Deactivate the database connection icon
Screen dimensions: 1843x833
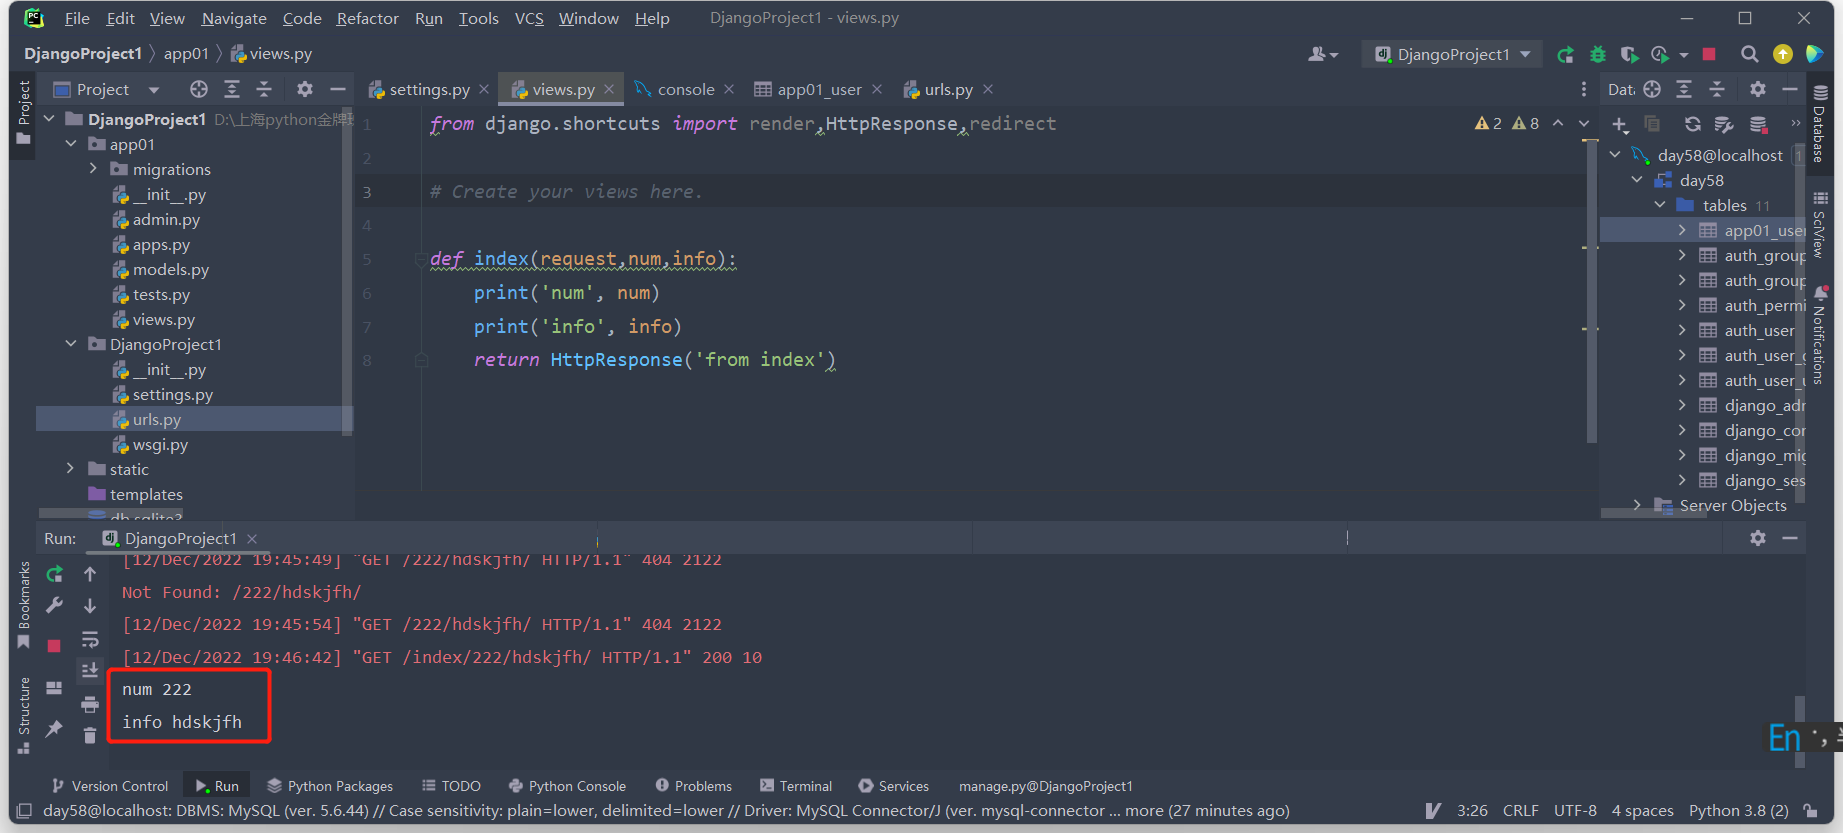[1758, 124]
